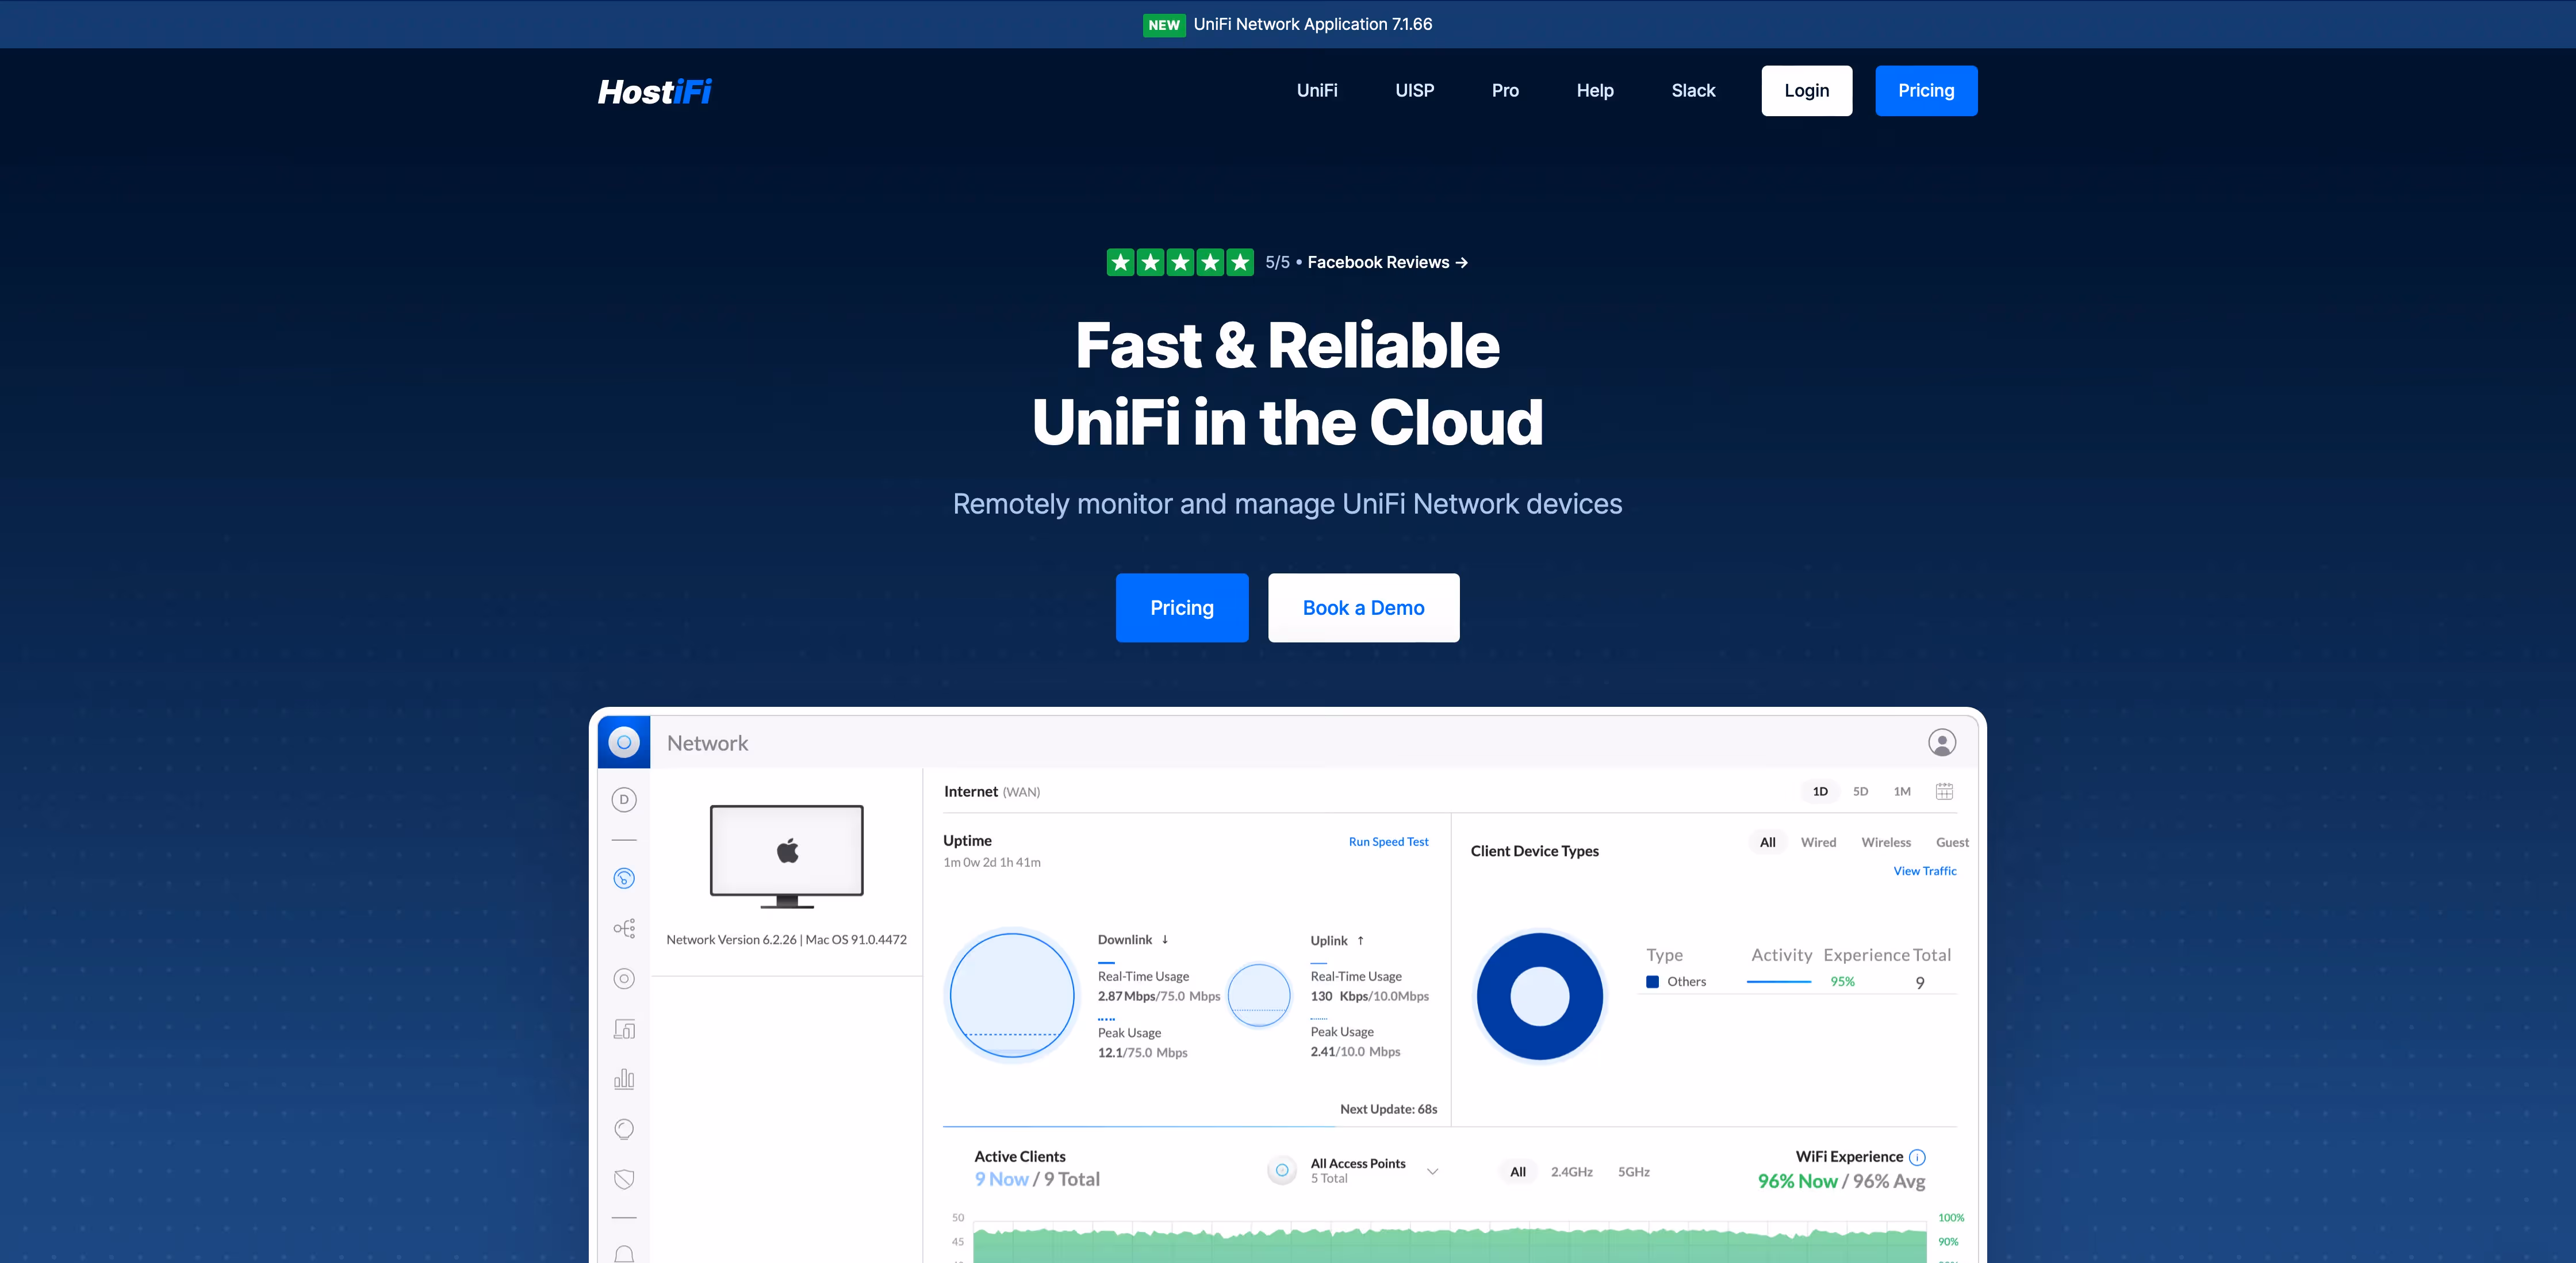Open the Alerts bell sidebar icon

624,1253
